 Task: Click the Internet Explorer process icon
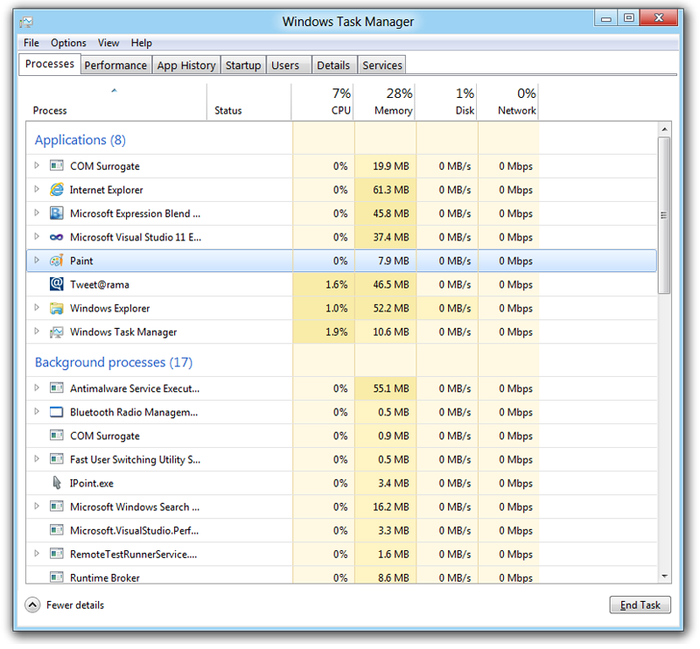57,190
